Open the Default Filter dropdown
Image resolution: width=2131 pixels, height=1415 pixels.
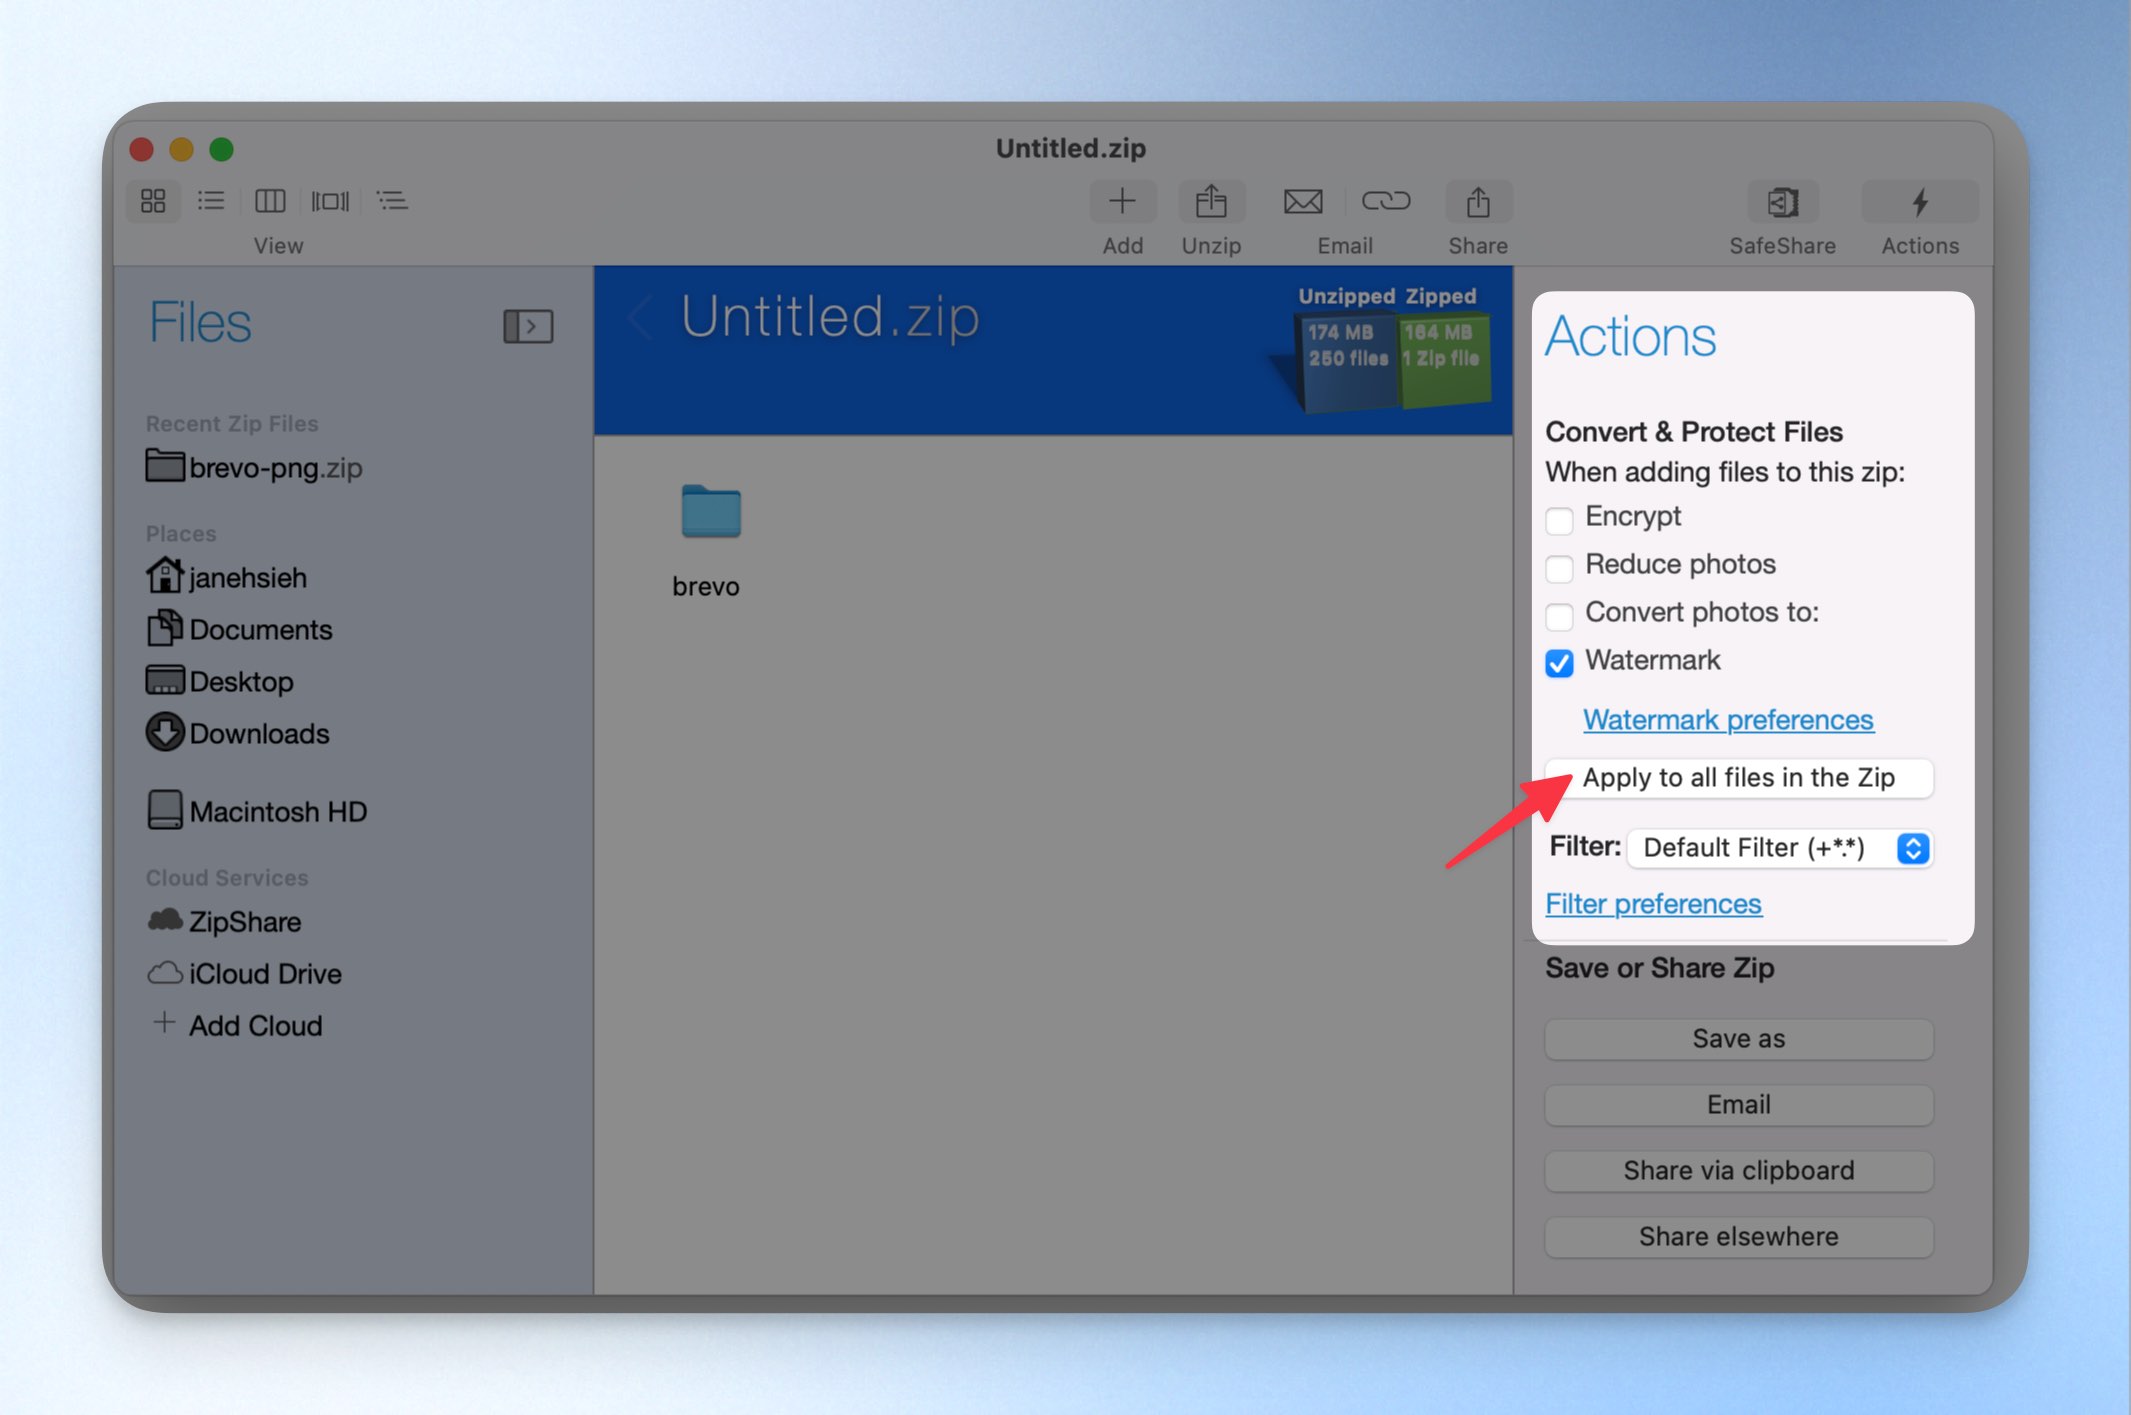point(1779,848)
